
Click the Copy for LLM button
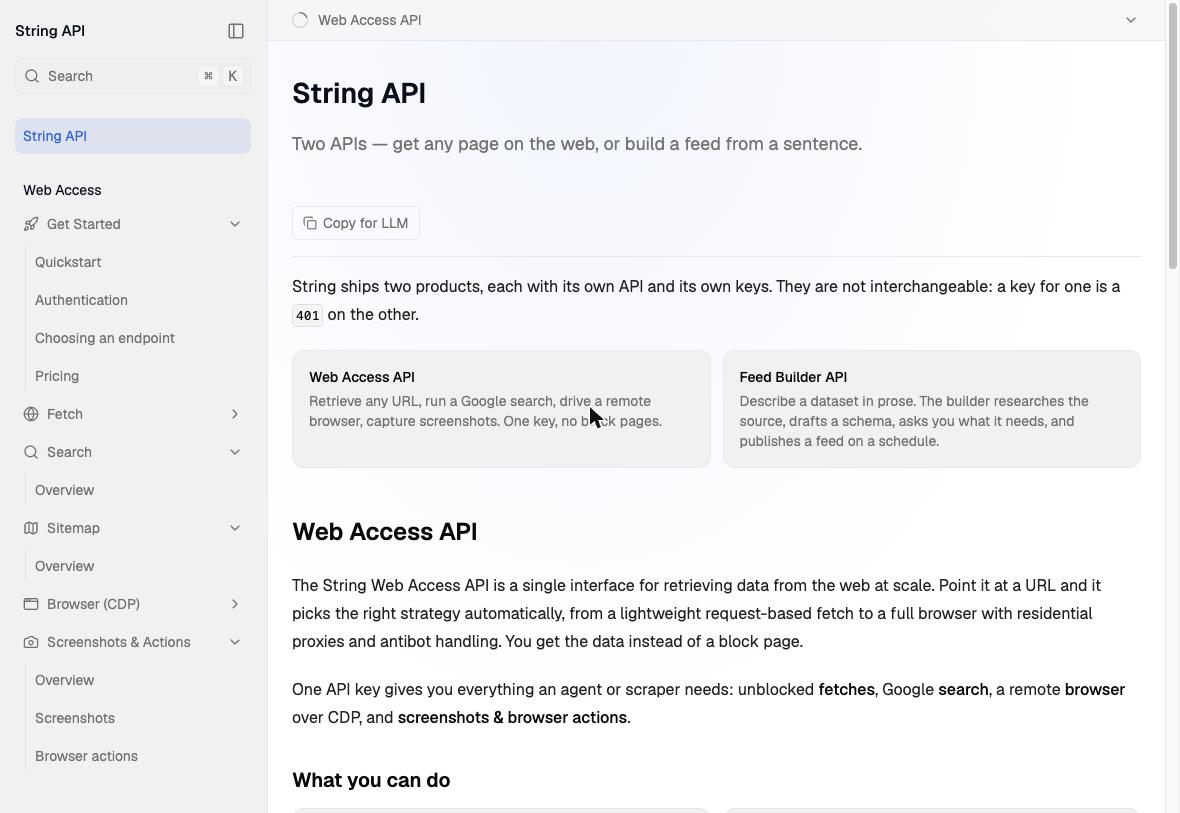356,224
